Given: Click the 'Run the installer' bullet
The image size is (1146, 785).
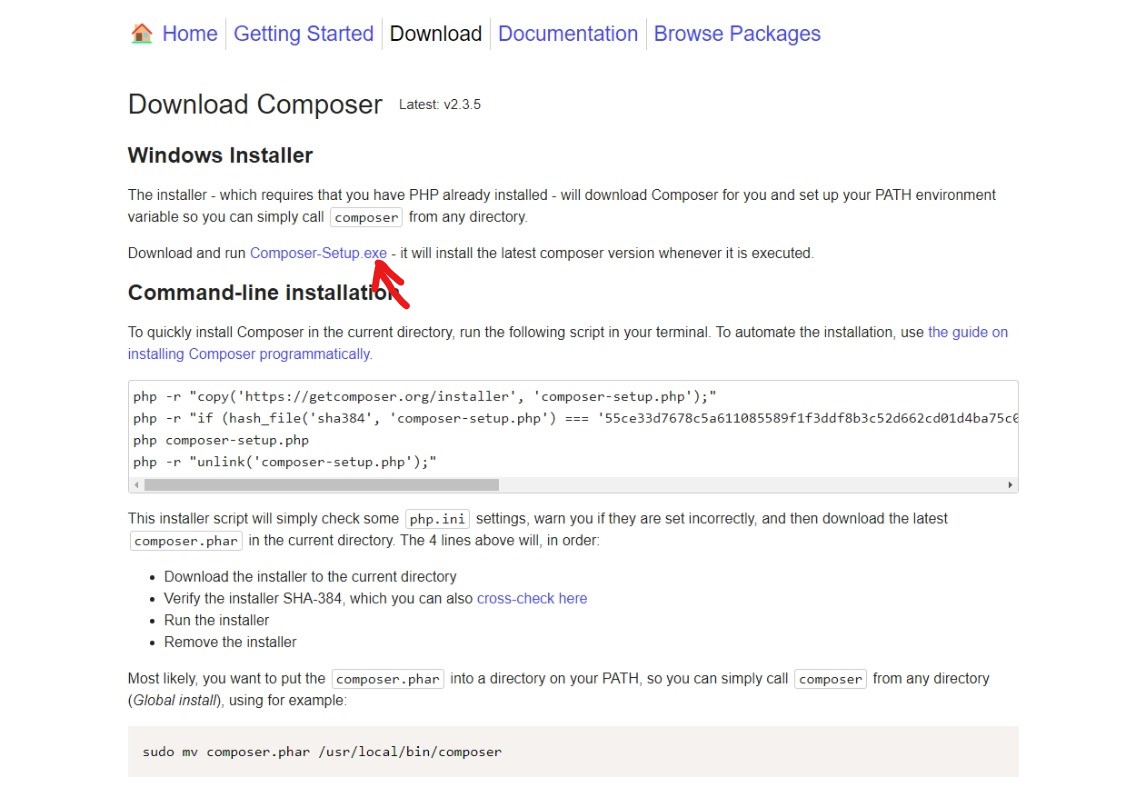Looking at the screenshot, I should tap(216, 621).
